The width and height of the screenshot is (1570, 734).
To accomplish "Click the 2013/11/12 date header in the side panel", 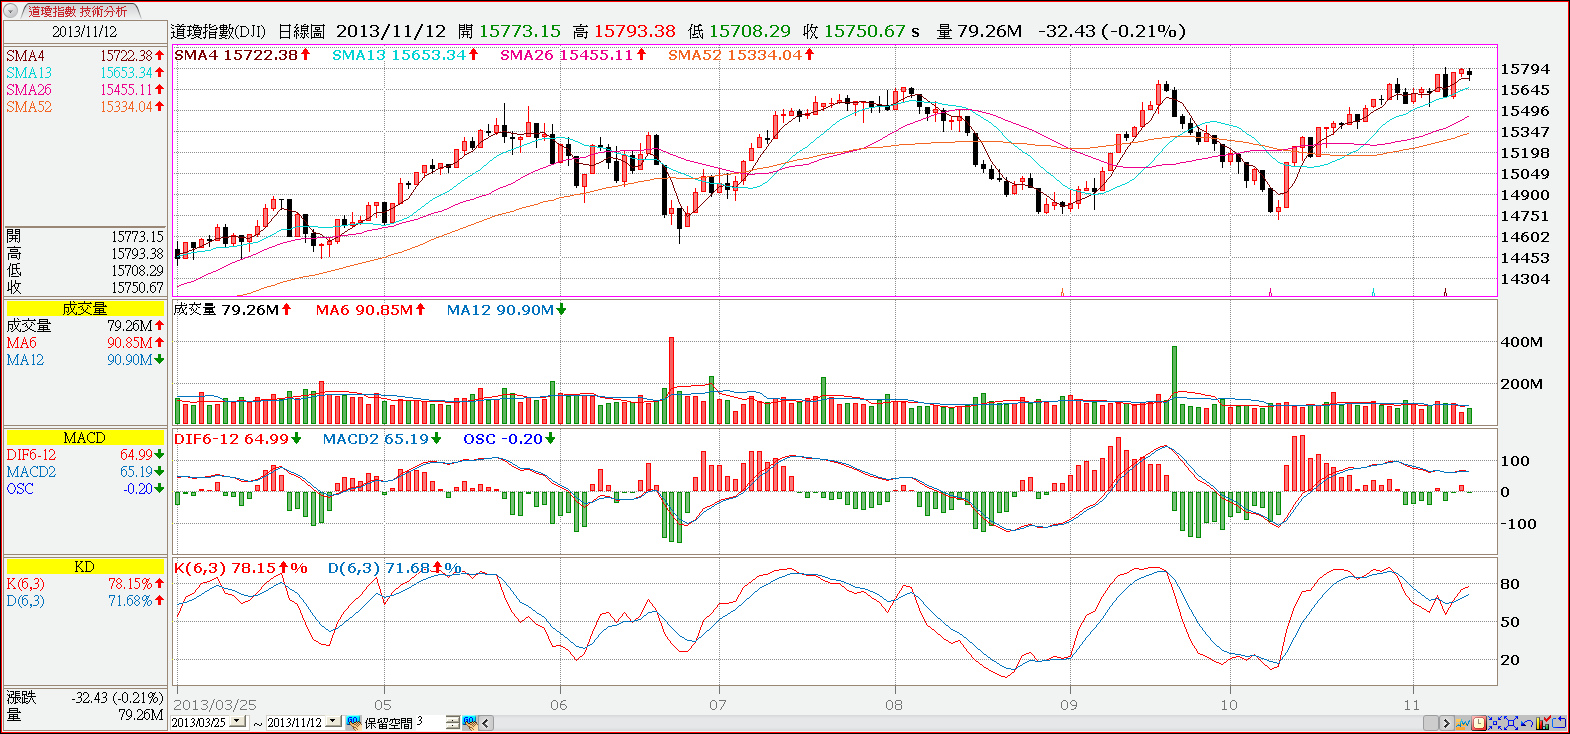I will (84, 31).
